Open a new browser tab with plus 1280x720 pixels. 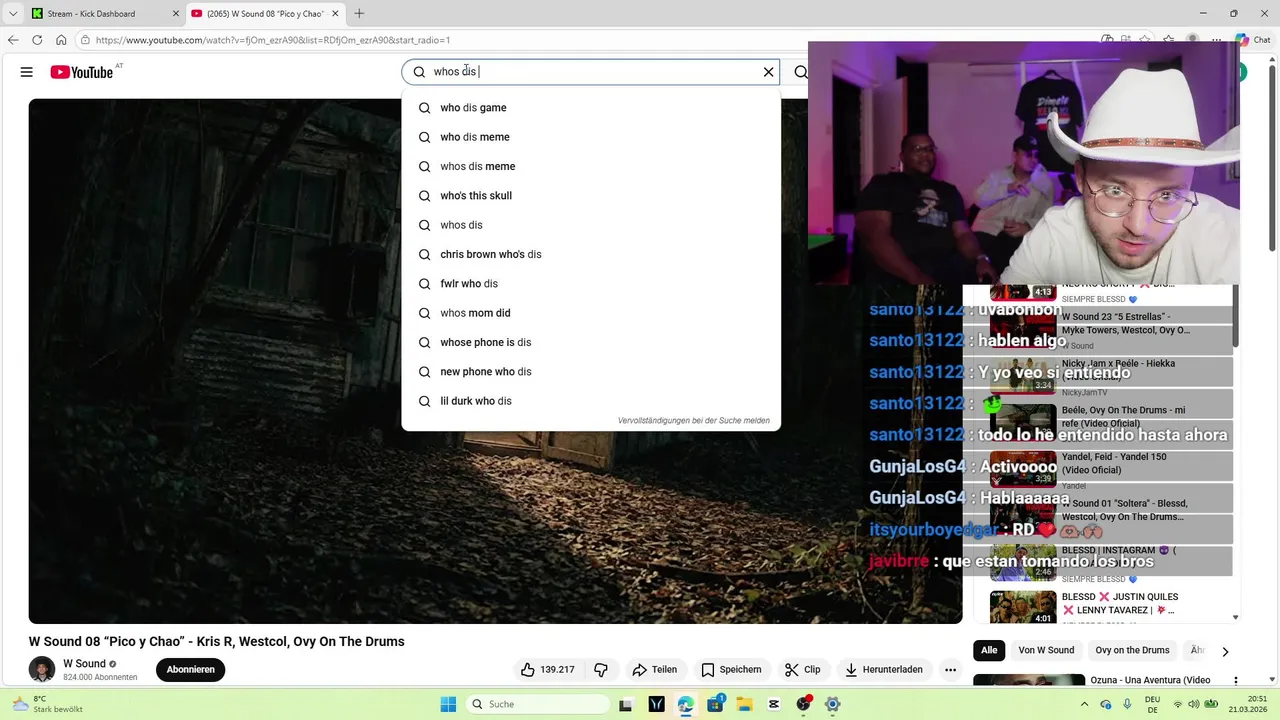pyautogui.click(x=359, y=14)
